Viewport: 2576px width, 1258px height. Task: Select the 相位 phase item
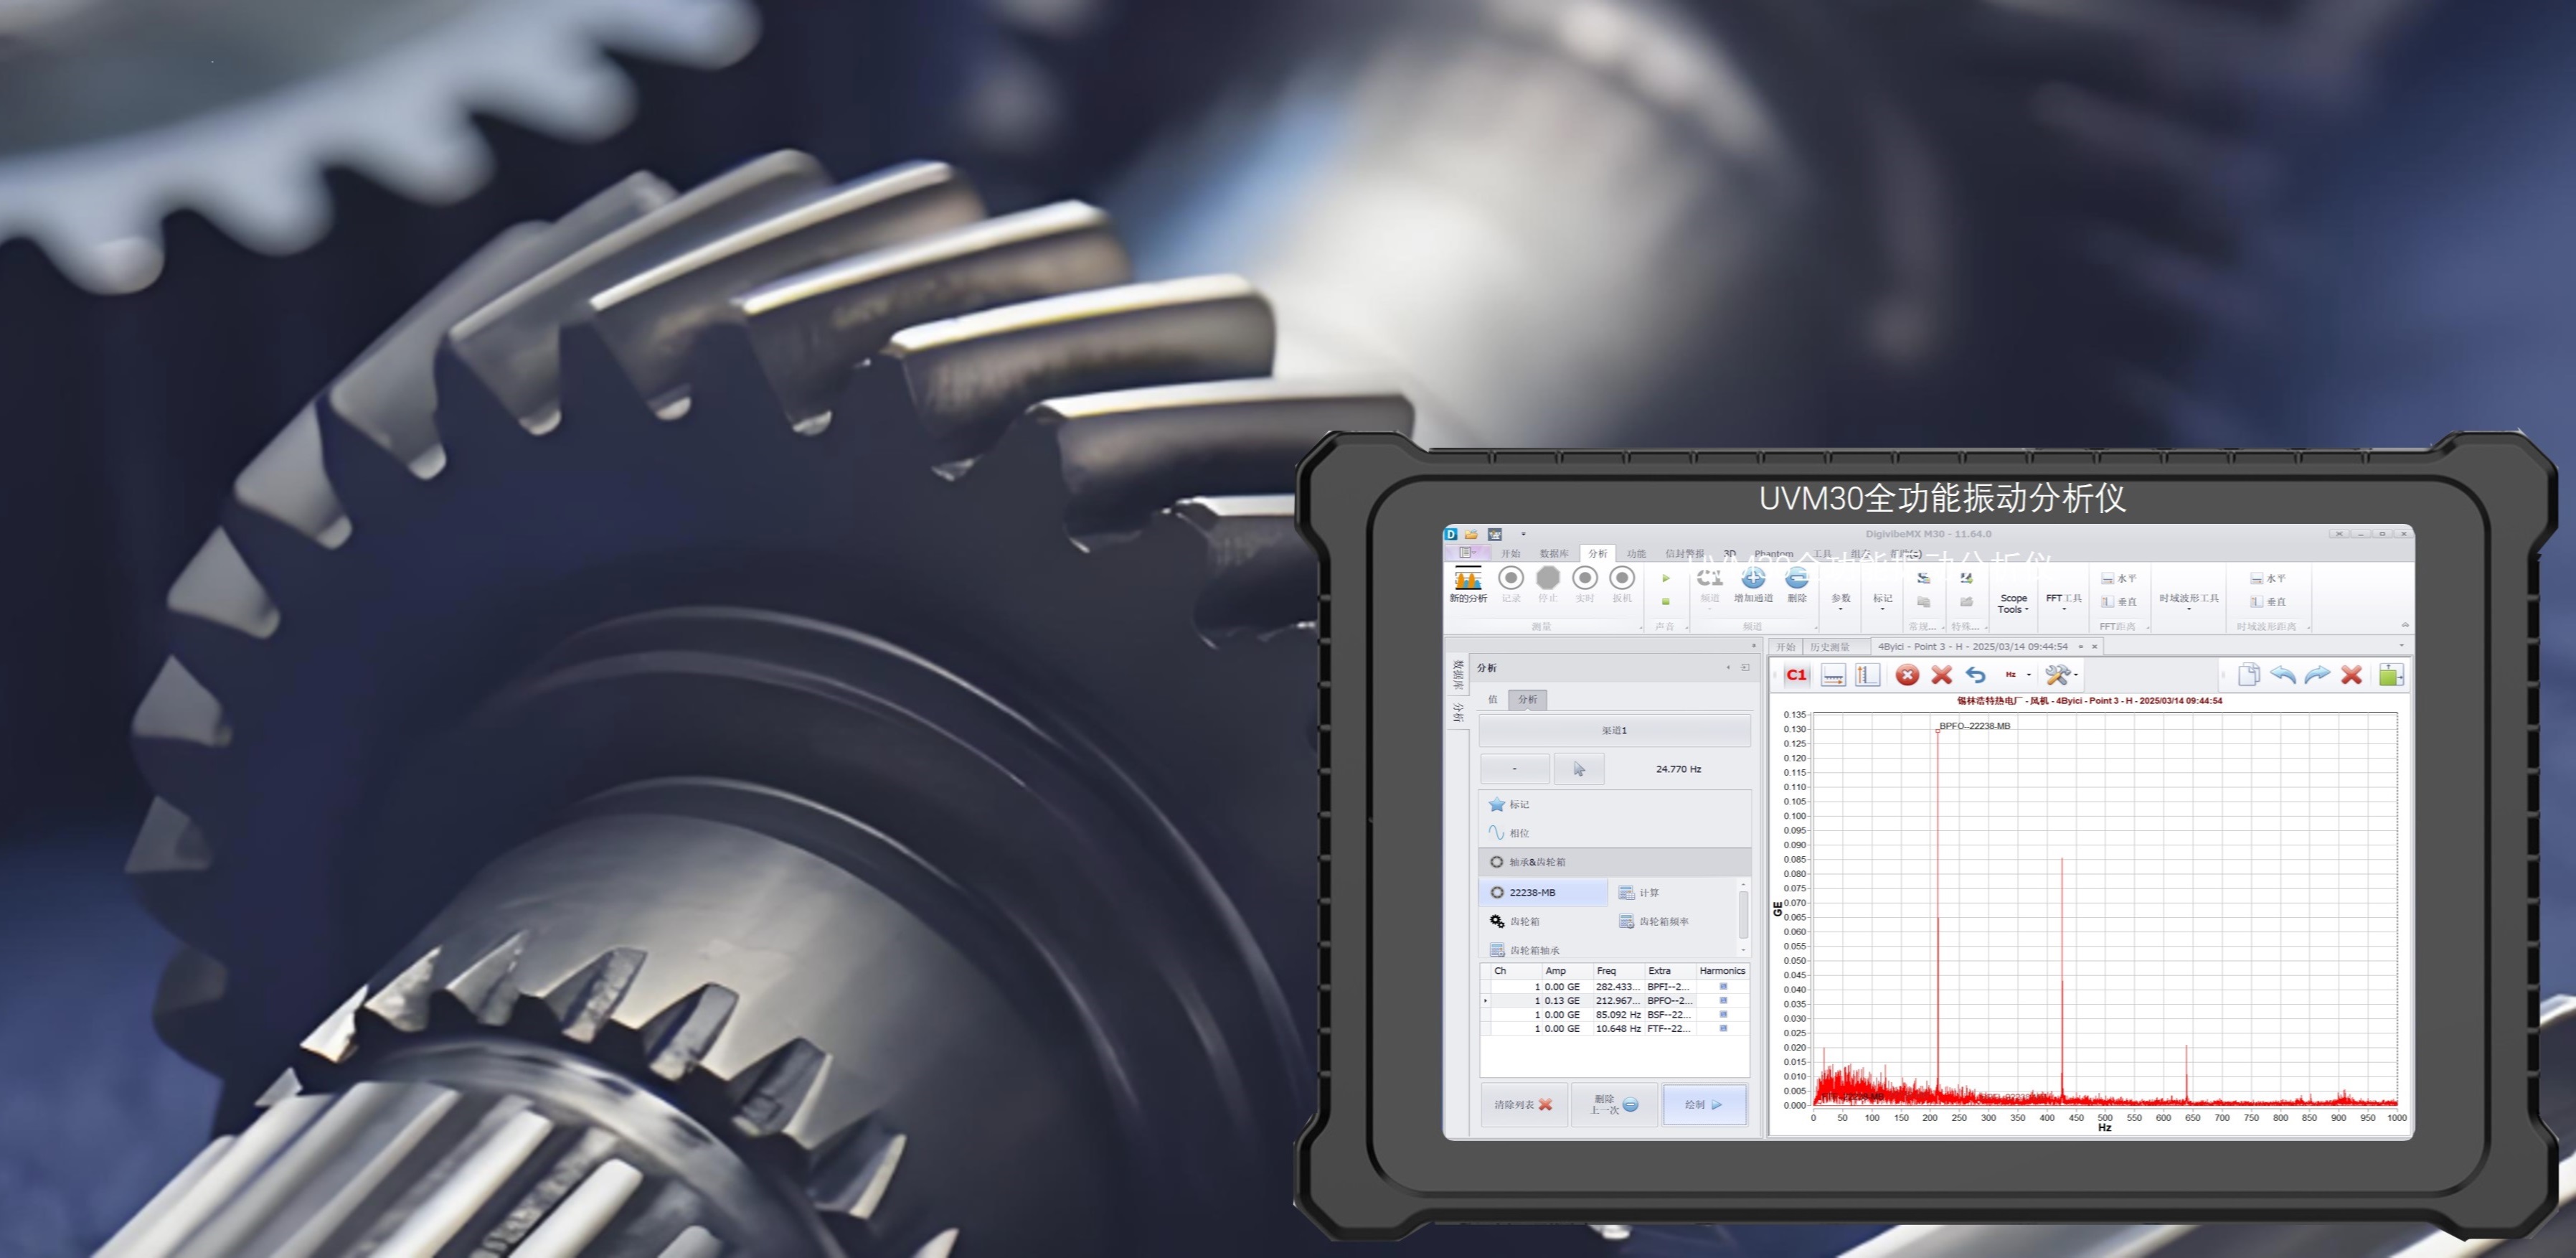coord(1509,833)
